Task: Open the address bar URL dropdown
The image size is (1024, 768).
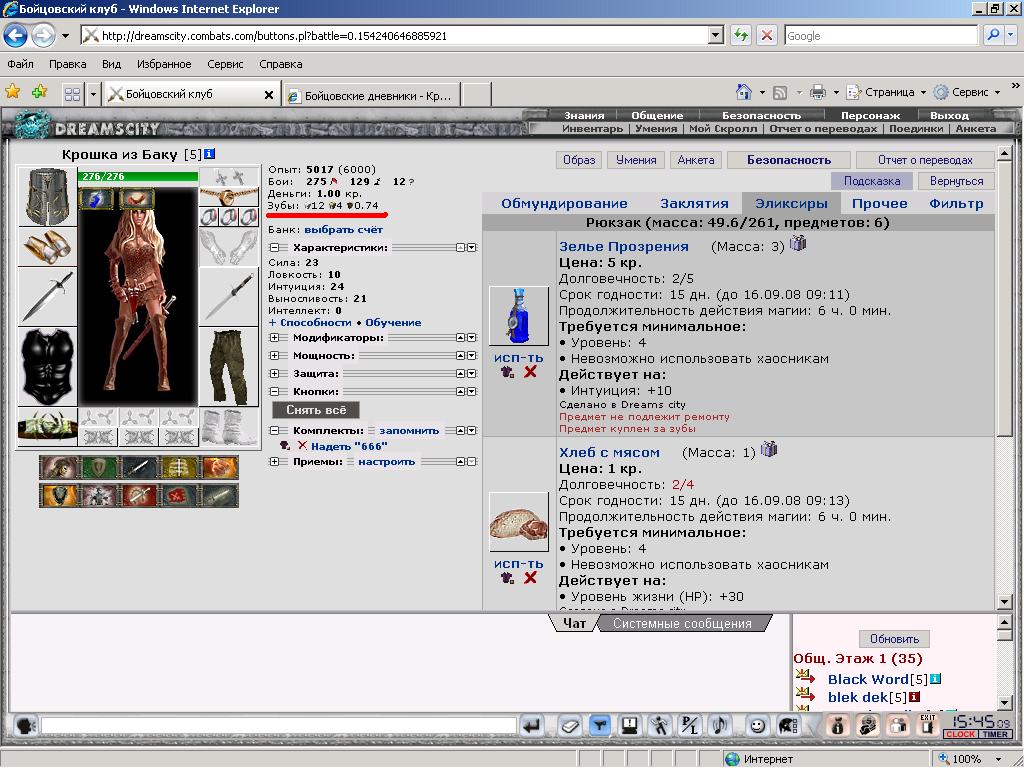Action: tap(716, 35)
